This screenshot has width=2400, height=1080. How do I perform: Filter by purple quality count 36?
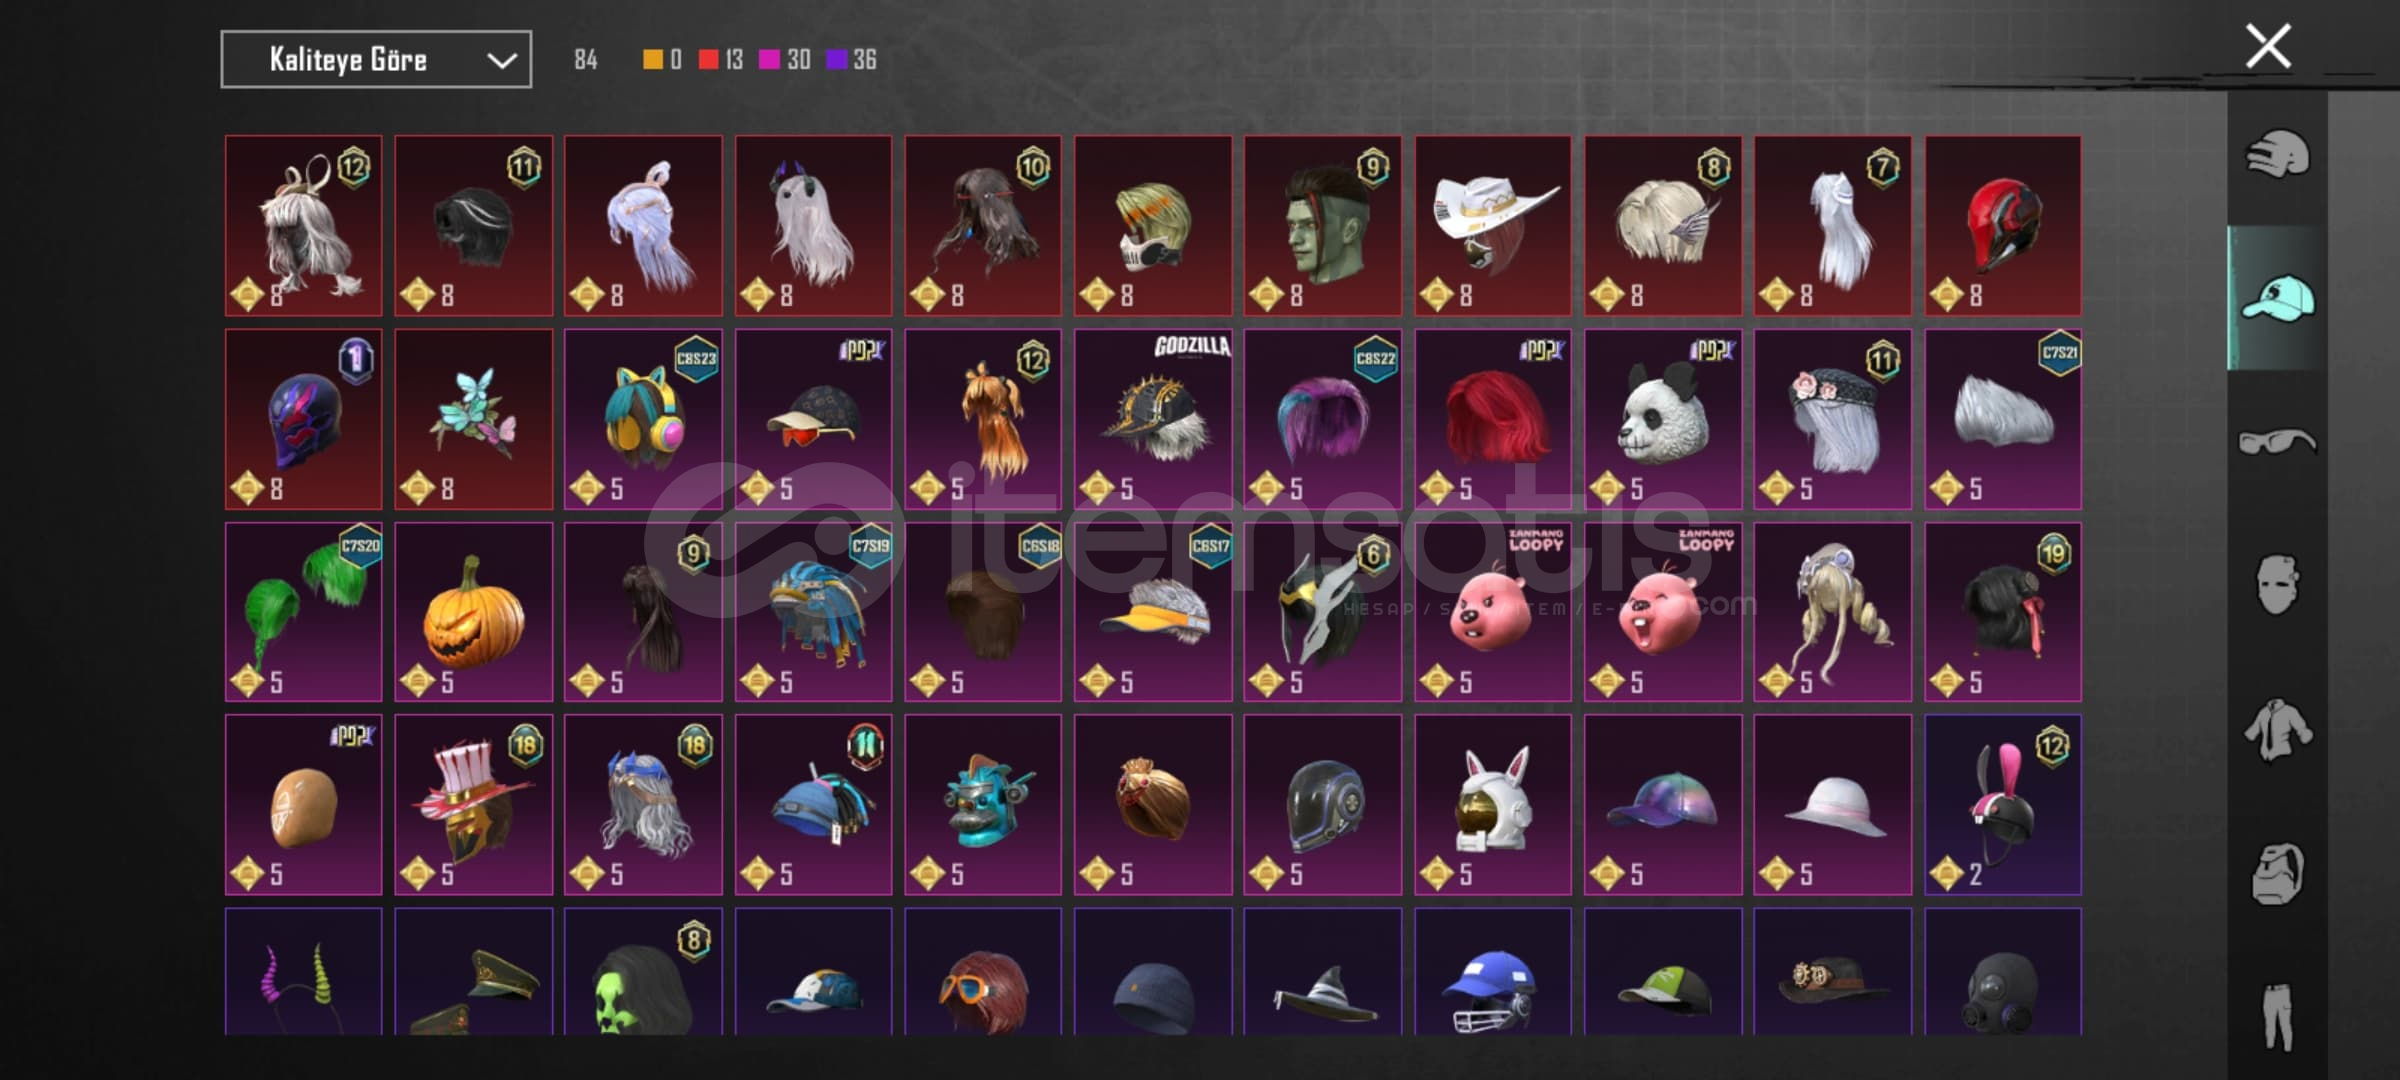click(851, 60)
